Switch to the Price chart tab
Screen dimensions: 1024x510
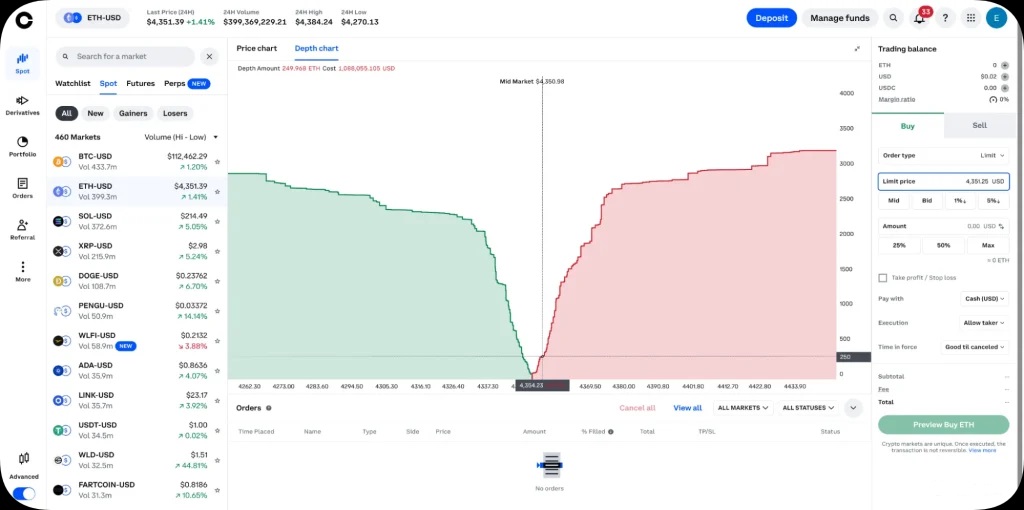tap(257, 48)
